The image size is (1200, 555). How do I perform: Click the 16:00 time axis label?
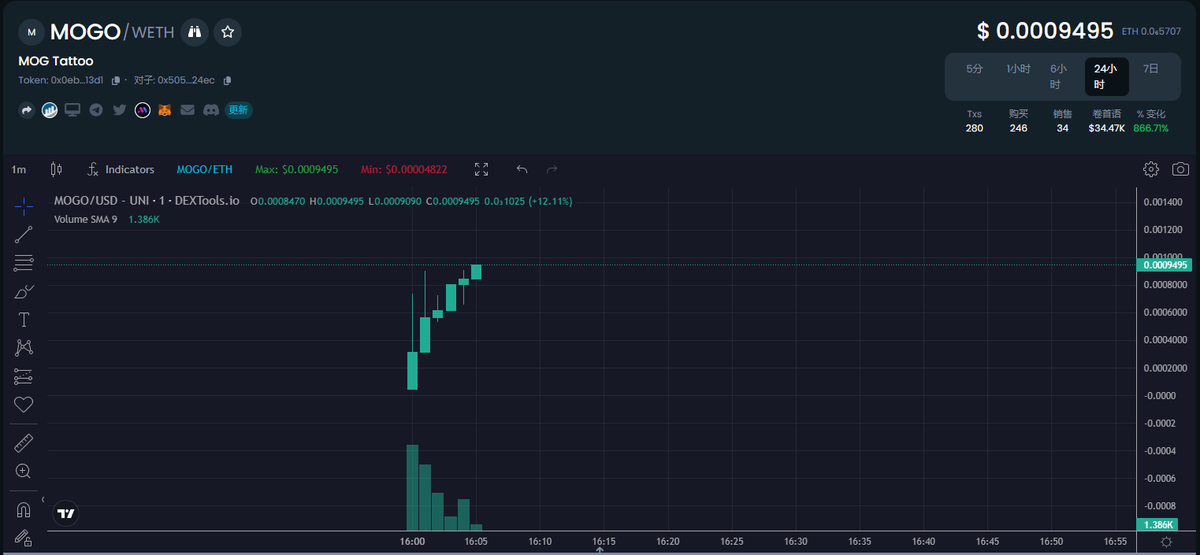click(x=412, y=541)
